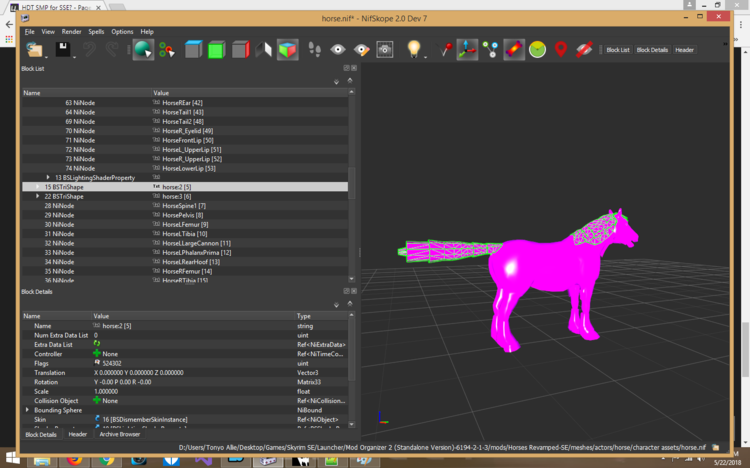Viewport: 750px width, 468px height.
Task: Switch to the Block Details bottom tab
Action: pos(41,435)
